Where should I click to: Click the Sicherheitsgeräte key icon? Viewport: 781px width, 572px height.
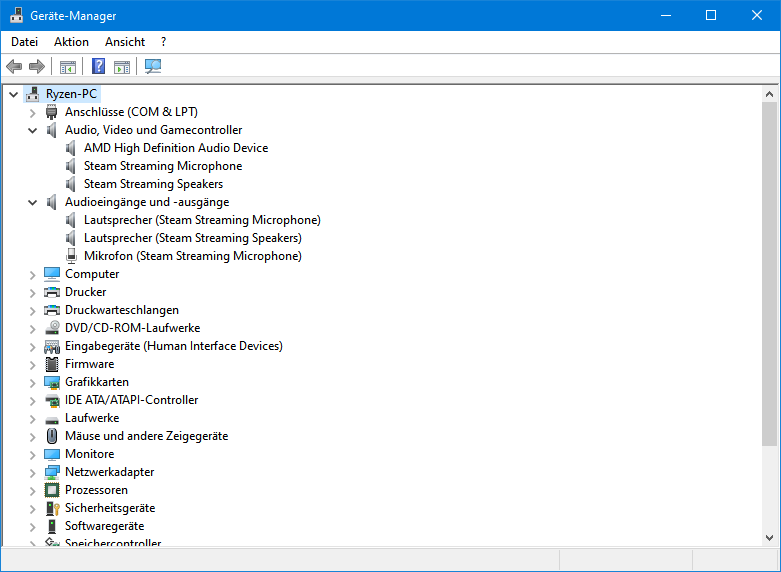click(52, 508)
